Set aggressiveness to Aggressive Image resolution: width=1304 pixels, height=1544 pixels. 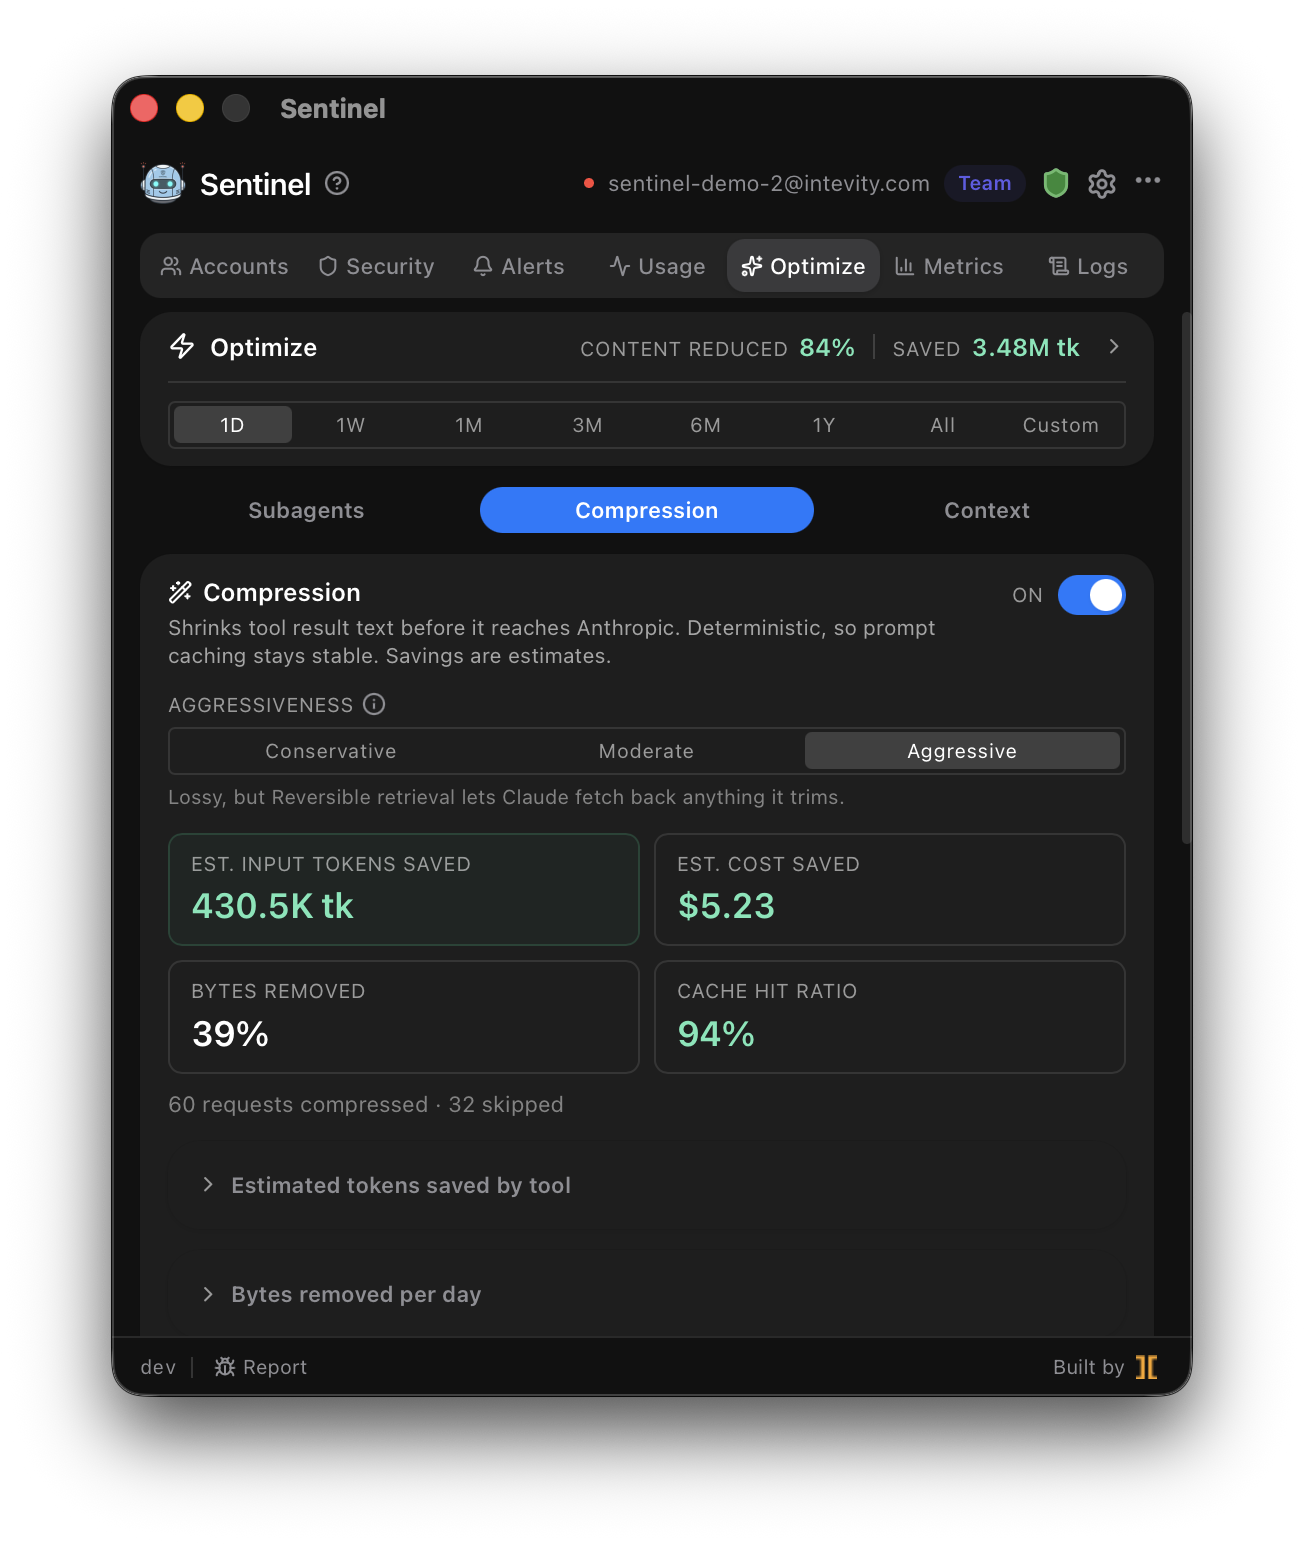[x=962, y=751]
